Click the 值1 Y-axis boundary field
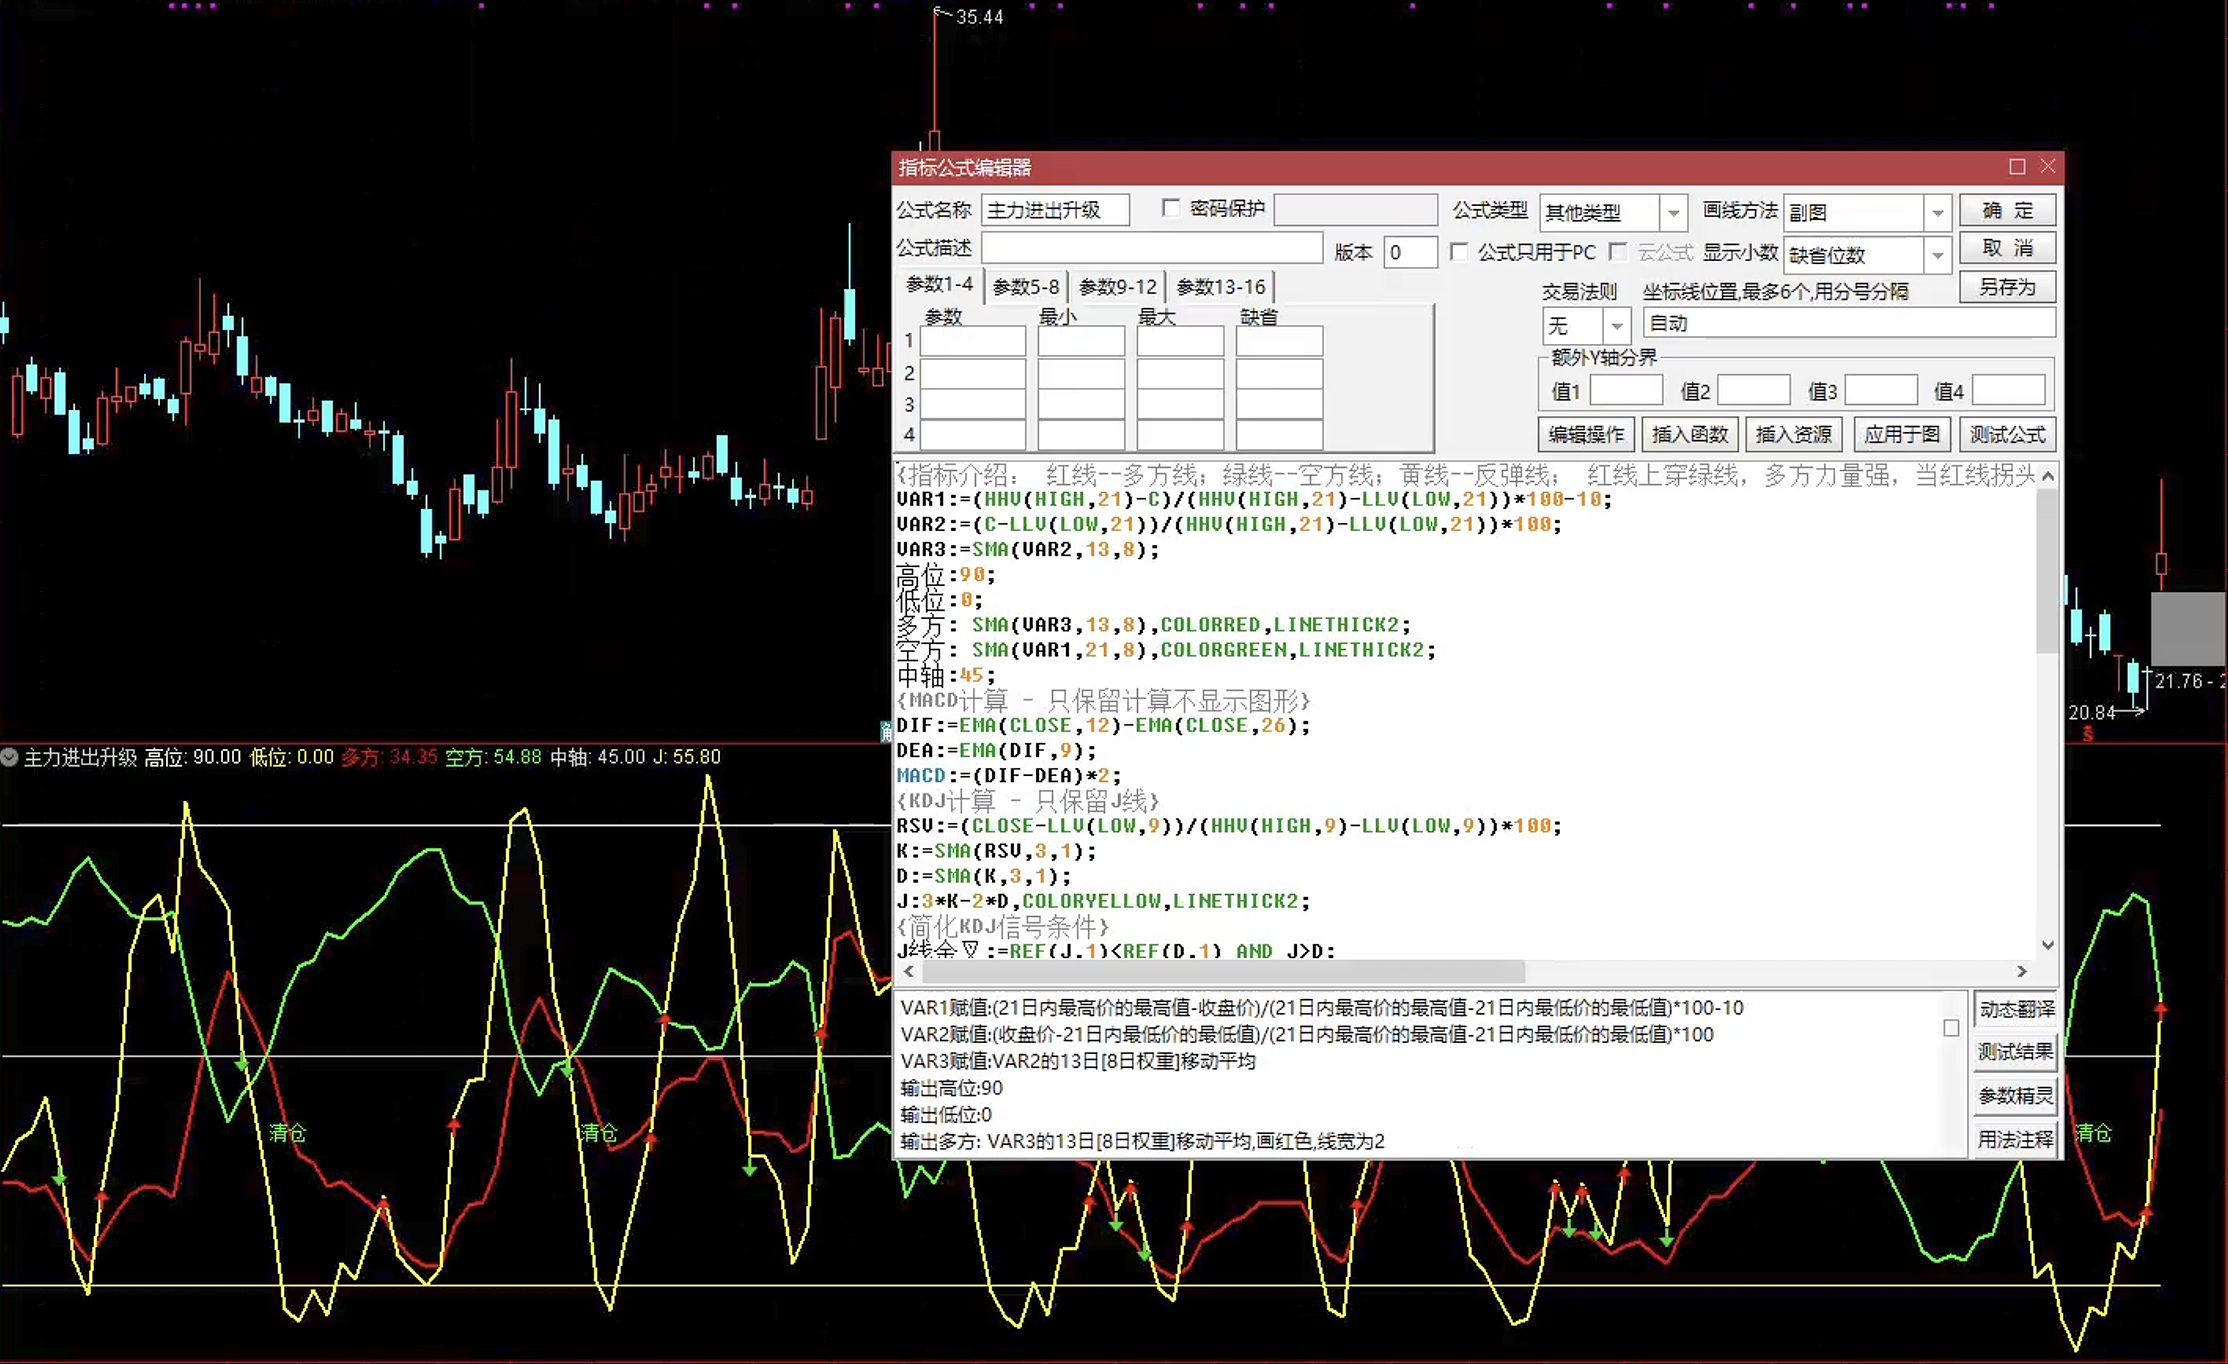The width and height of the screenshot is (2228, 1364). pyautogui.click(x=1627, y=390)
